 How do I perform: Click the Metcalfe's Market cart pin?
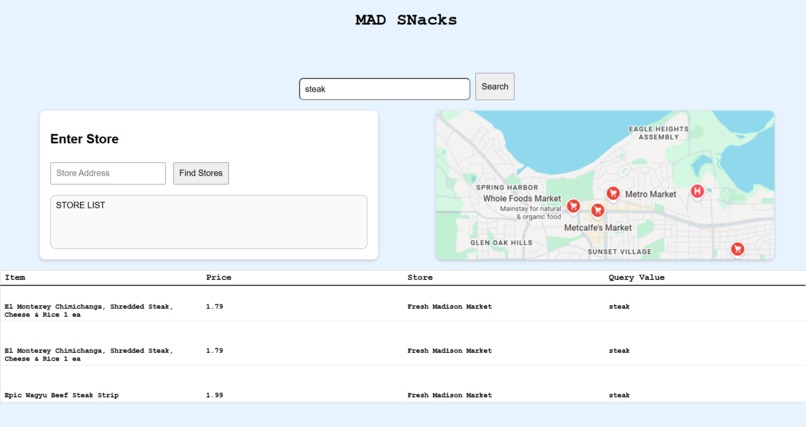point(597,210)
